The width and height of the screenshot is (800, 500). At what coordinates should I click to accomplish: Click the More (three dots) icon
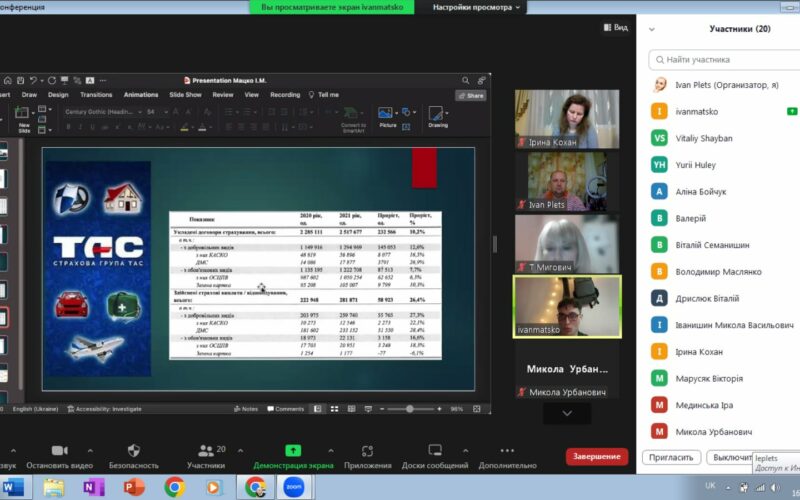click(x=507, y=451)
